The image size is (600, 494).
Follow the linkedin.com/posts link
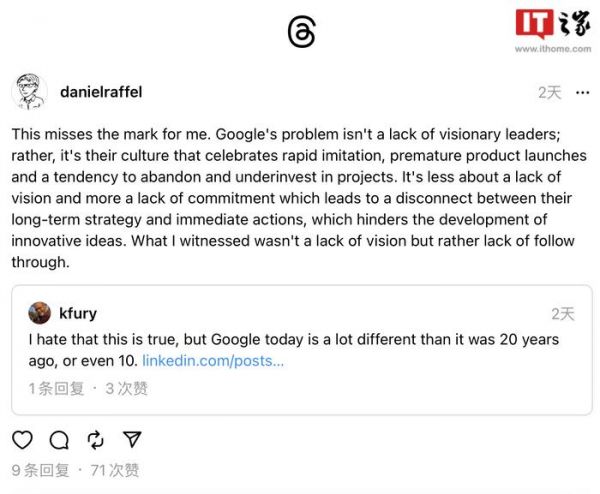tap(213, 360)
